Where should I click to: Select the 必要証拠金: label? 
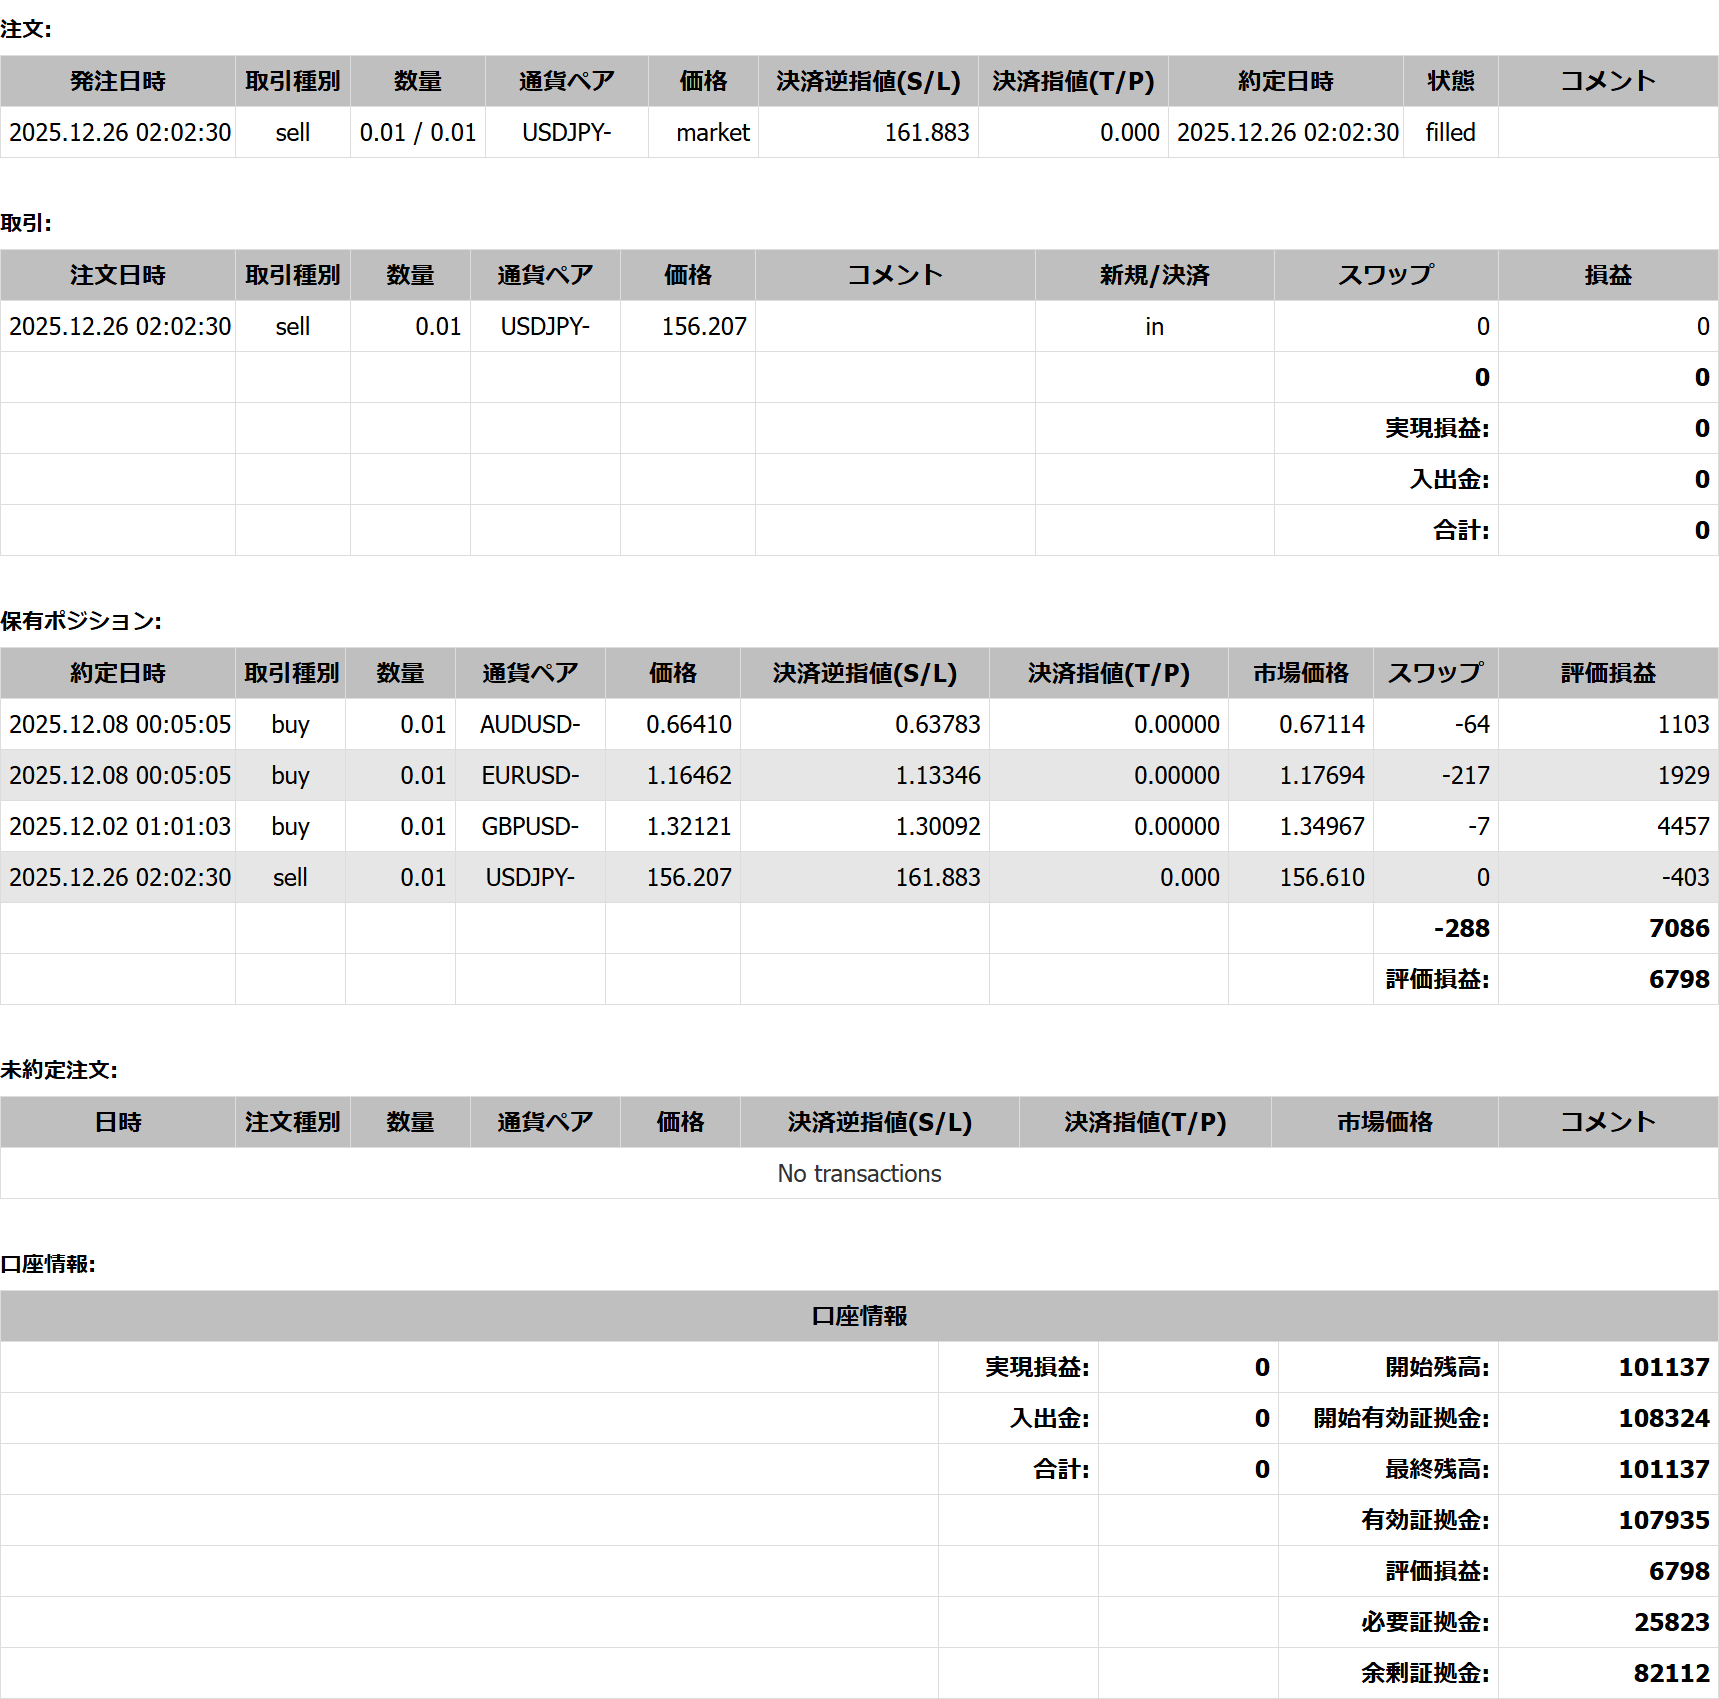point(1424,1622)
